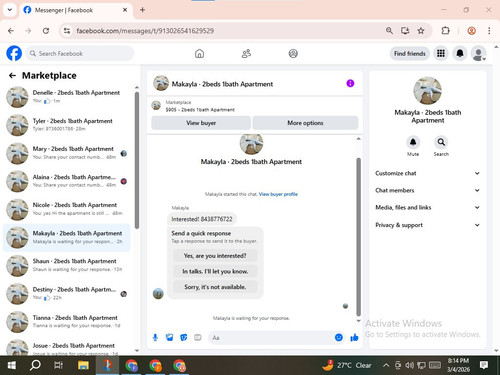
Task: Open Windows notification center icon
Action: pos(484,365)
